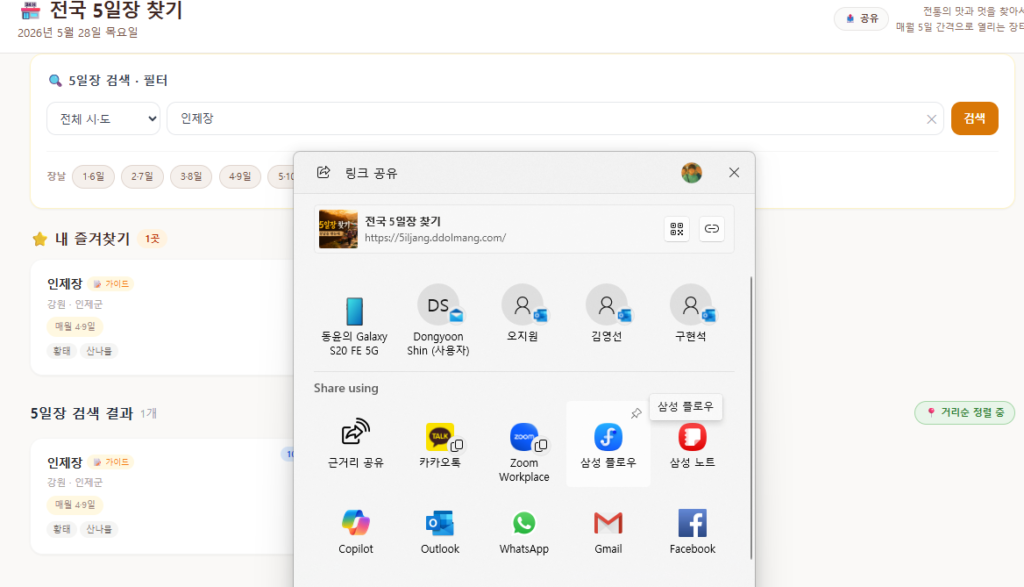The image size is (1024, 587).
Task: Click the 매월 4·9일 badge in favorites card
Action: coord(75,326)
